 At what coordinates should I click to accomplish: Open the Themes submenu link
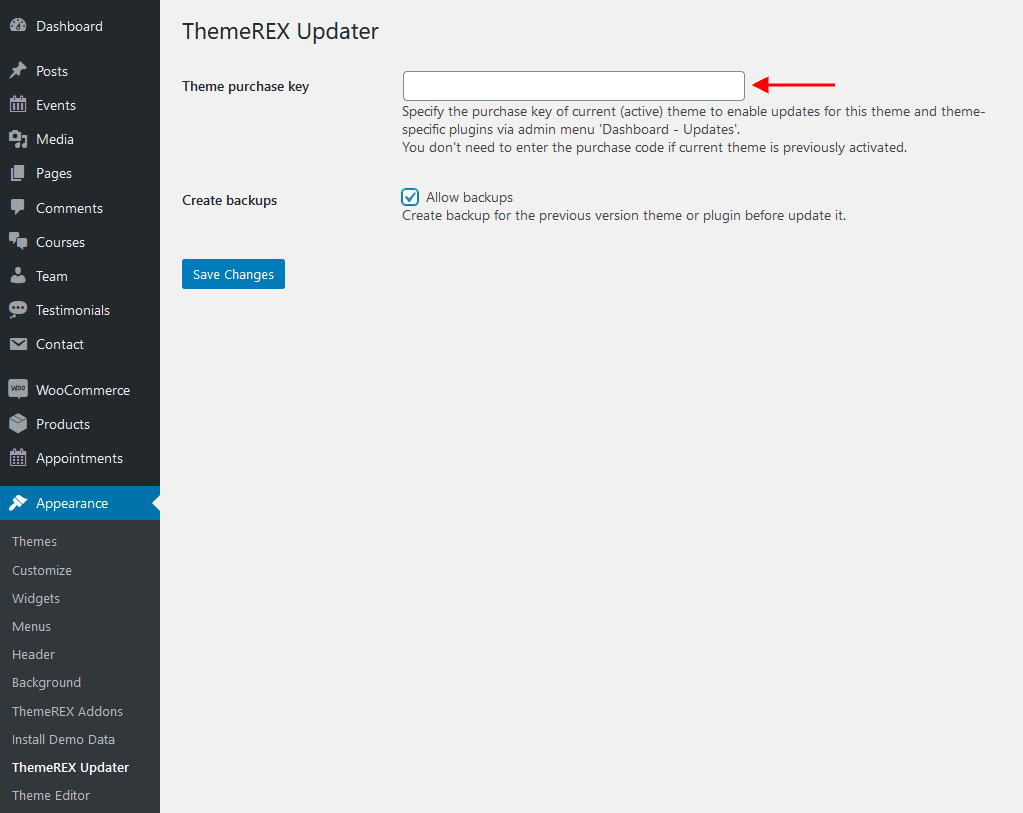click(x=34, y=542)
